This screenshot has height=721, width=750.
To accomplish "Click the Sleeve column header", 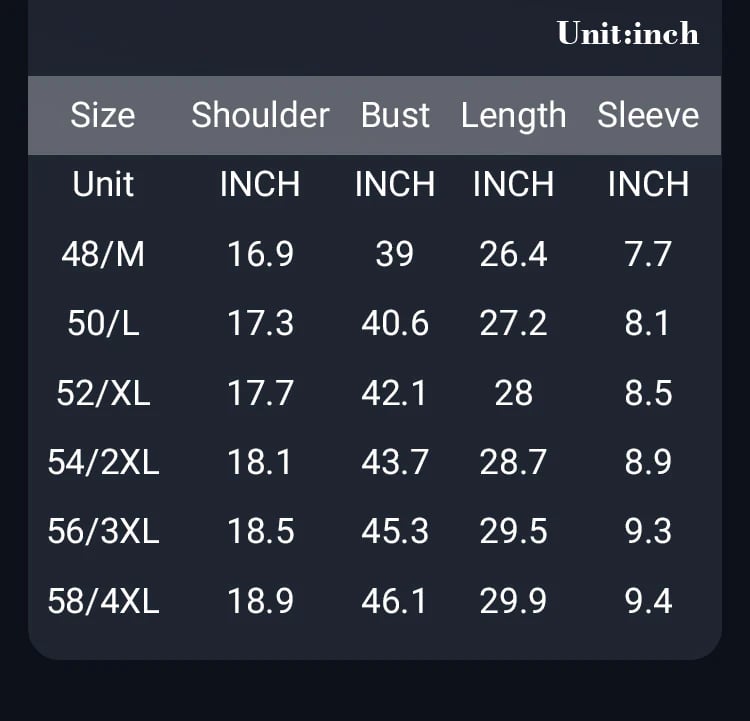I will click(x=648, y=116).
